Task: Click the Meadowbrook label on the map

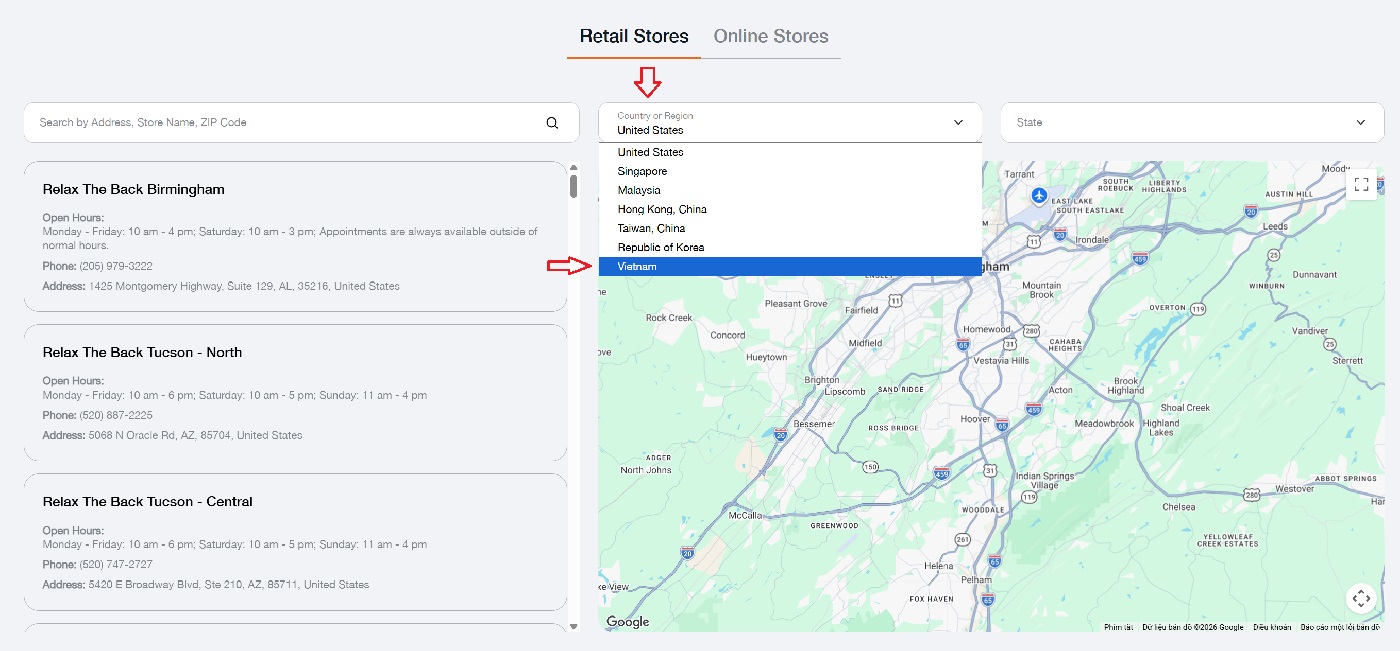Action: pyautogui.click(x=1104, y=424)
